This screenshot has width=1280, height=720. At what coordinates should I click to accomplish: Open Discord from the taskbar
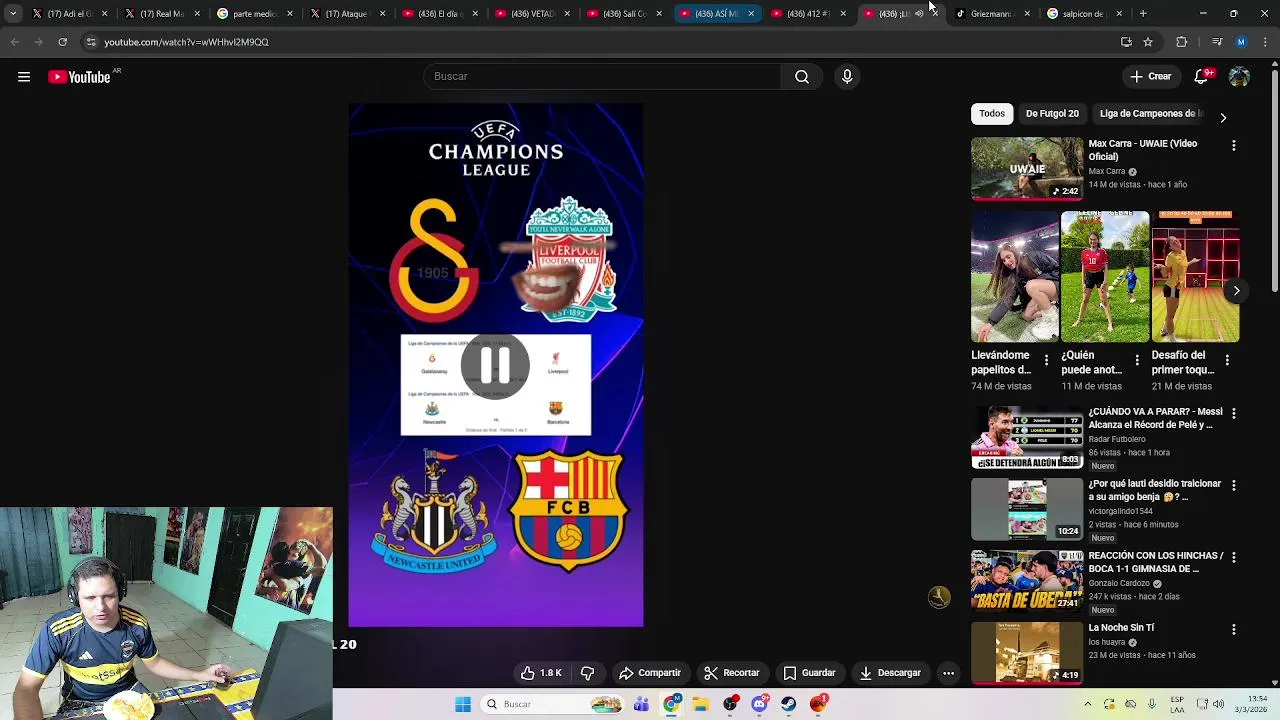pyautogui.click(x=759, y=704)
